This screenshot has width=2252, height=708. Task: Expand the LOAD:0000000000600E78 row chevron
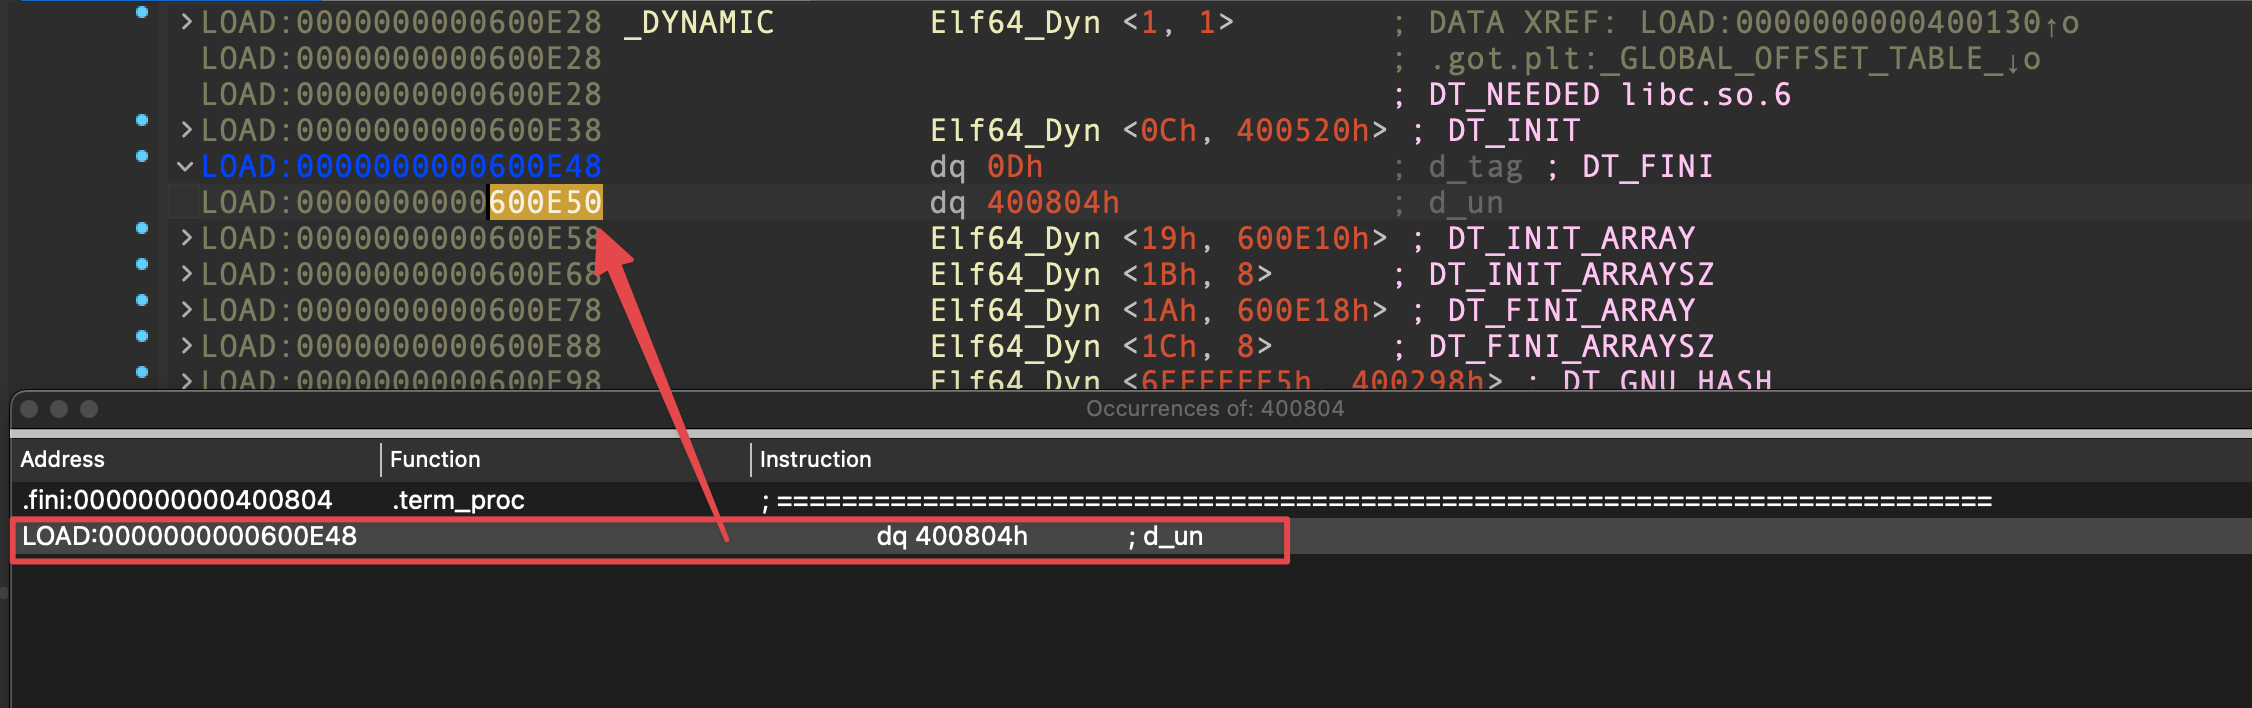tap(186, 310)
